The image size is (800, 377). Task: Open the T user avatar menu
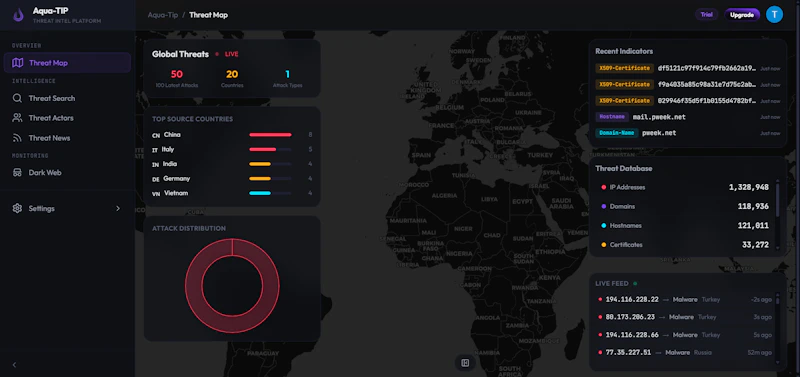coord(774,15)
